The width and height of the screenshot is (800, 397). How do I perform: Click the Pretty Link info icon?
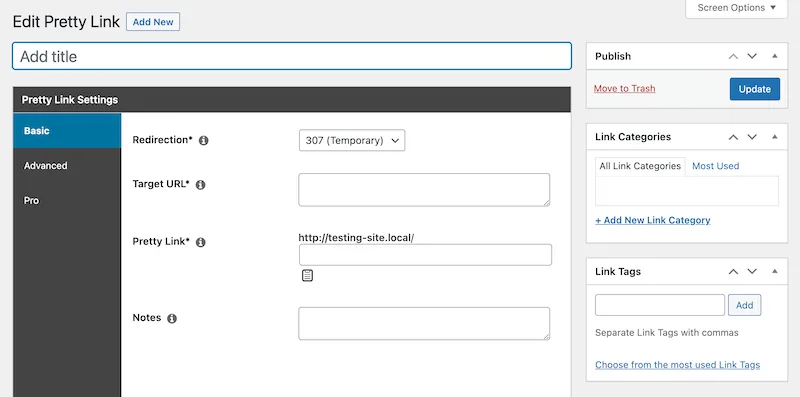[201, 242]
